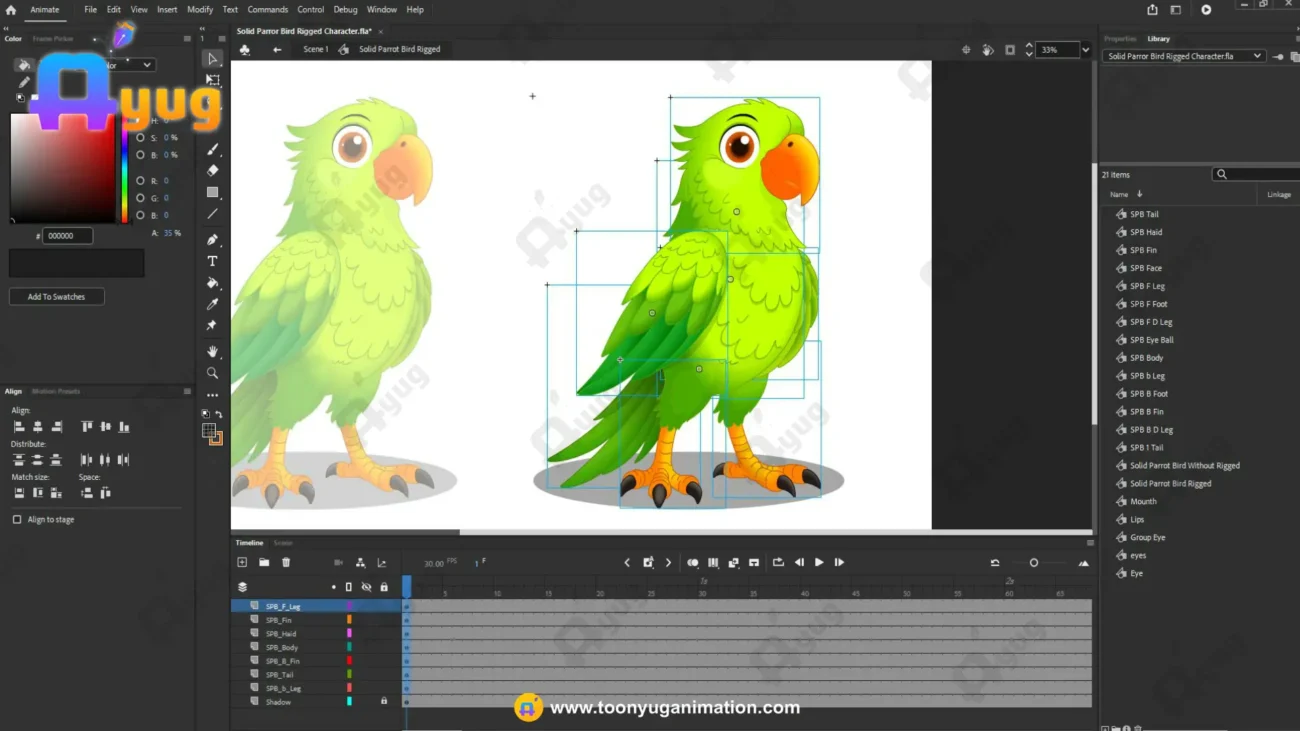This screenshot has height=731, width=1300.
Task: Play the timeline animation
Action: pos(819,563)
